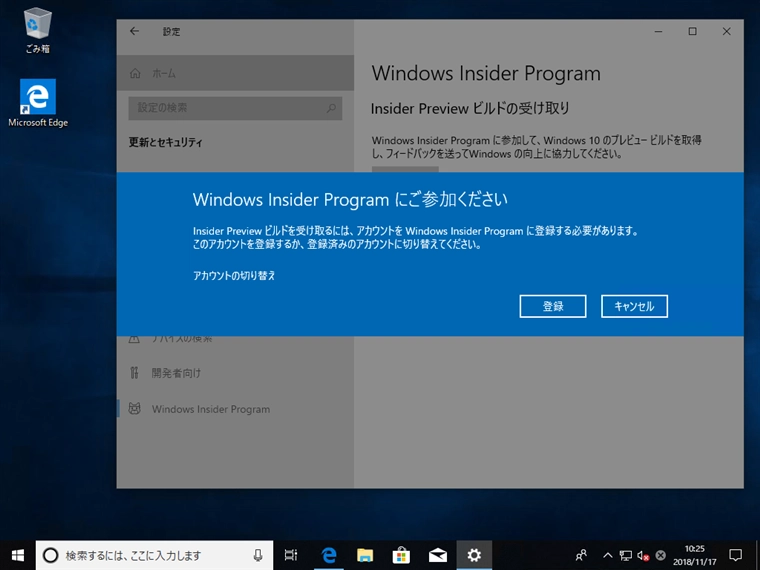Click the tools icon next to 開発者向け
This screenshot has height=570, width=760.
point(134,373)
